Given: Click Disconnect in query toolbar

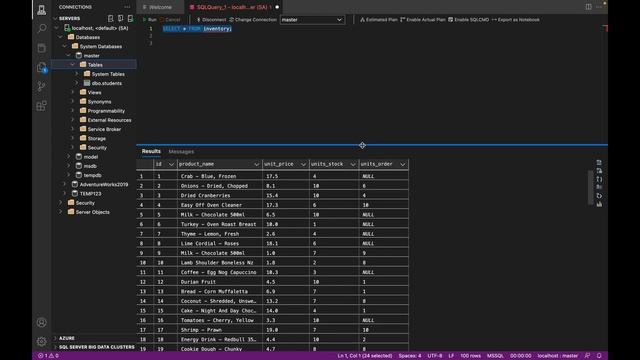Looking at the screenshot, I should [x=211, y=20].
